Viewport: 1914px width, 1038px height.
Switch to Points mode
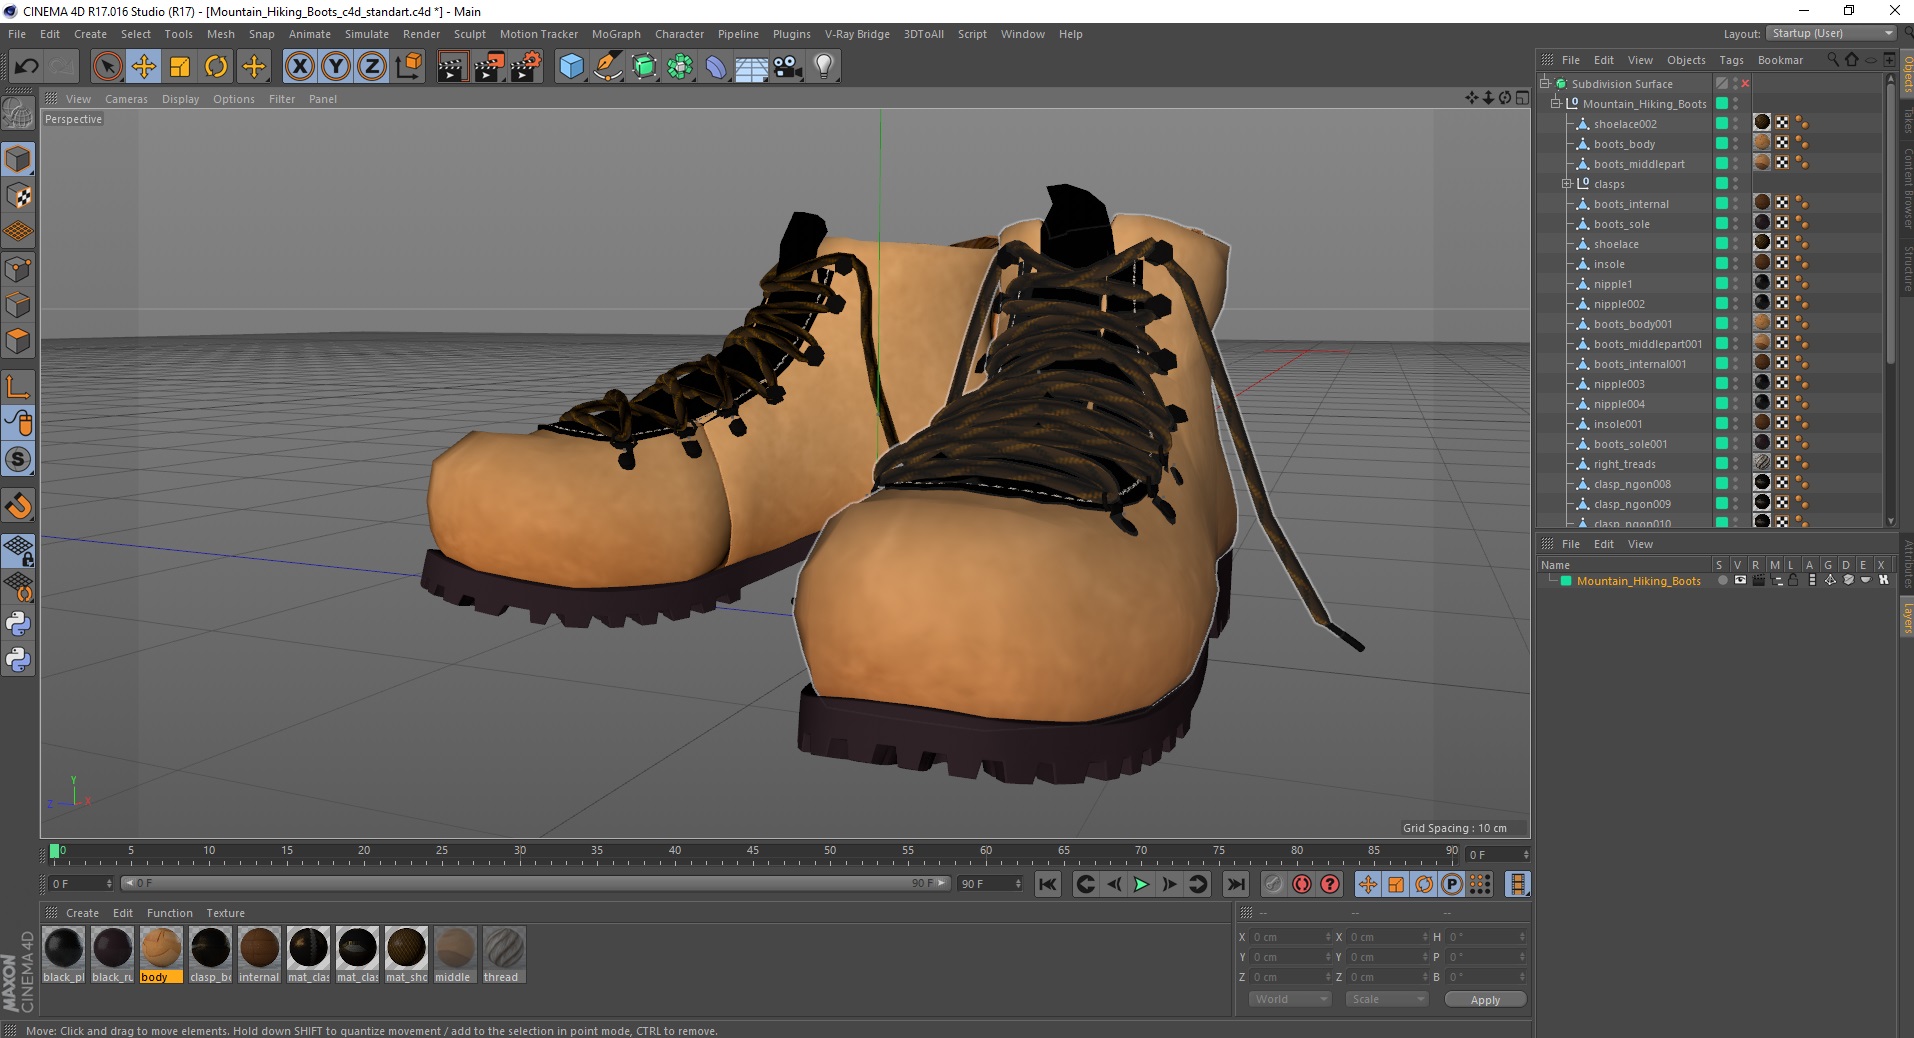18,268
